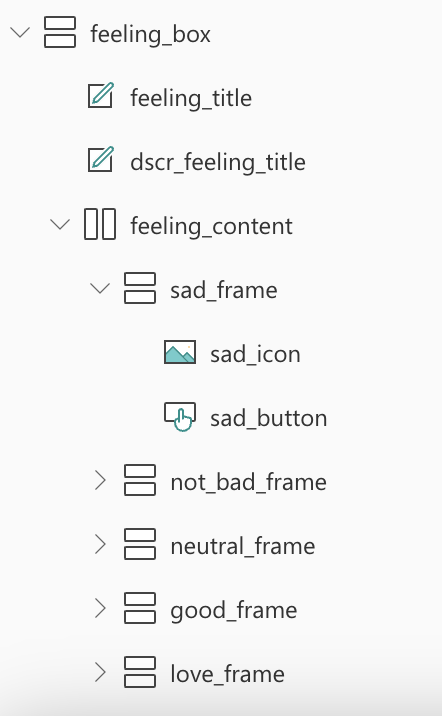Expand the not_bad_frame node
The width and height of the screenshot is (442, 716).
100,480
